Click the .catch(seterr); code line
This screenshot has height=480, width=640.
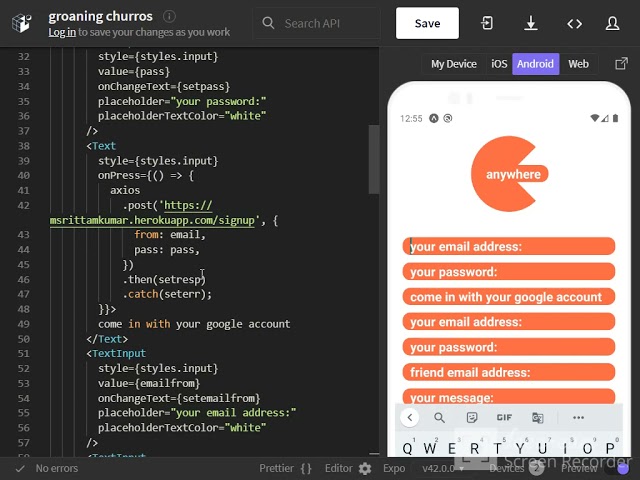coord(167,294)
